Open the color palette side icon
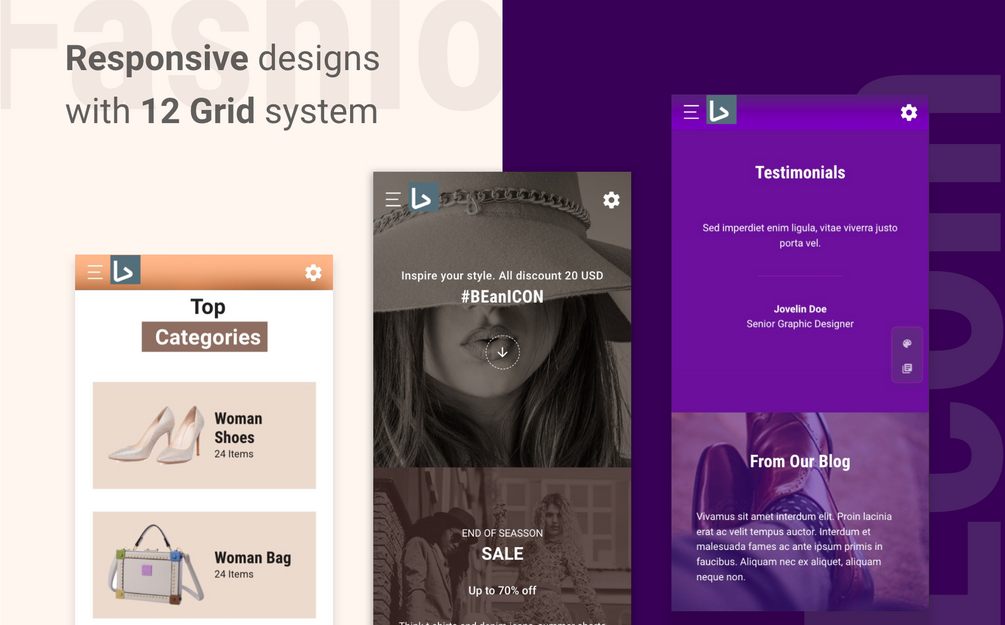Screen dimensions: 1005x625 coord(907,344)
